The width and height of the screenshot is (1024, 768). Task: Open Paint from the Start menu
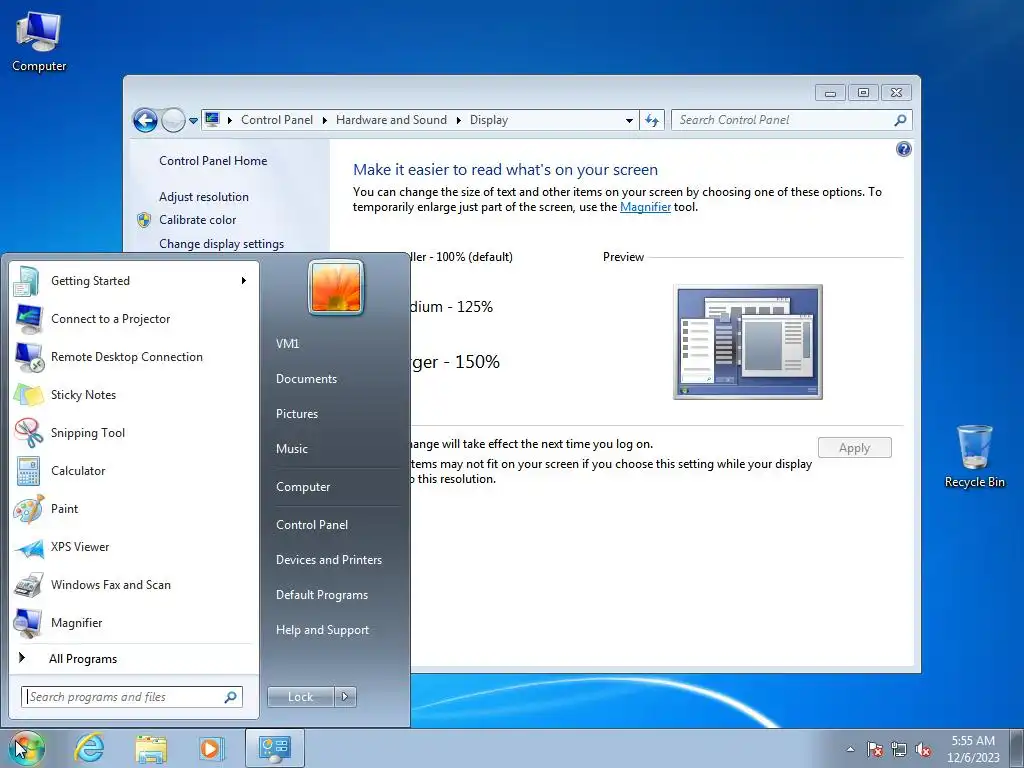[x=134, y=509]
